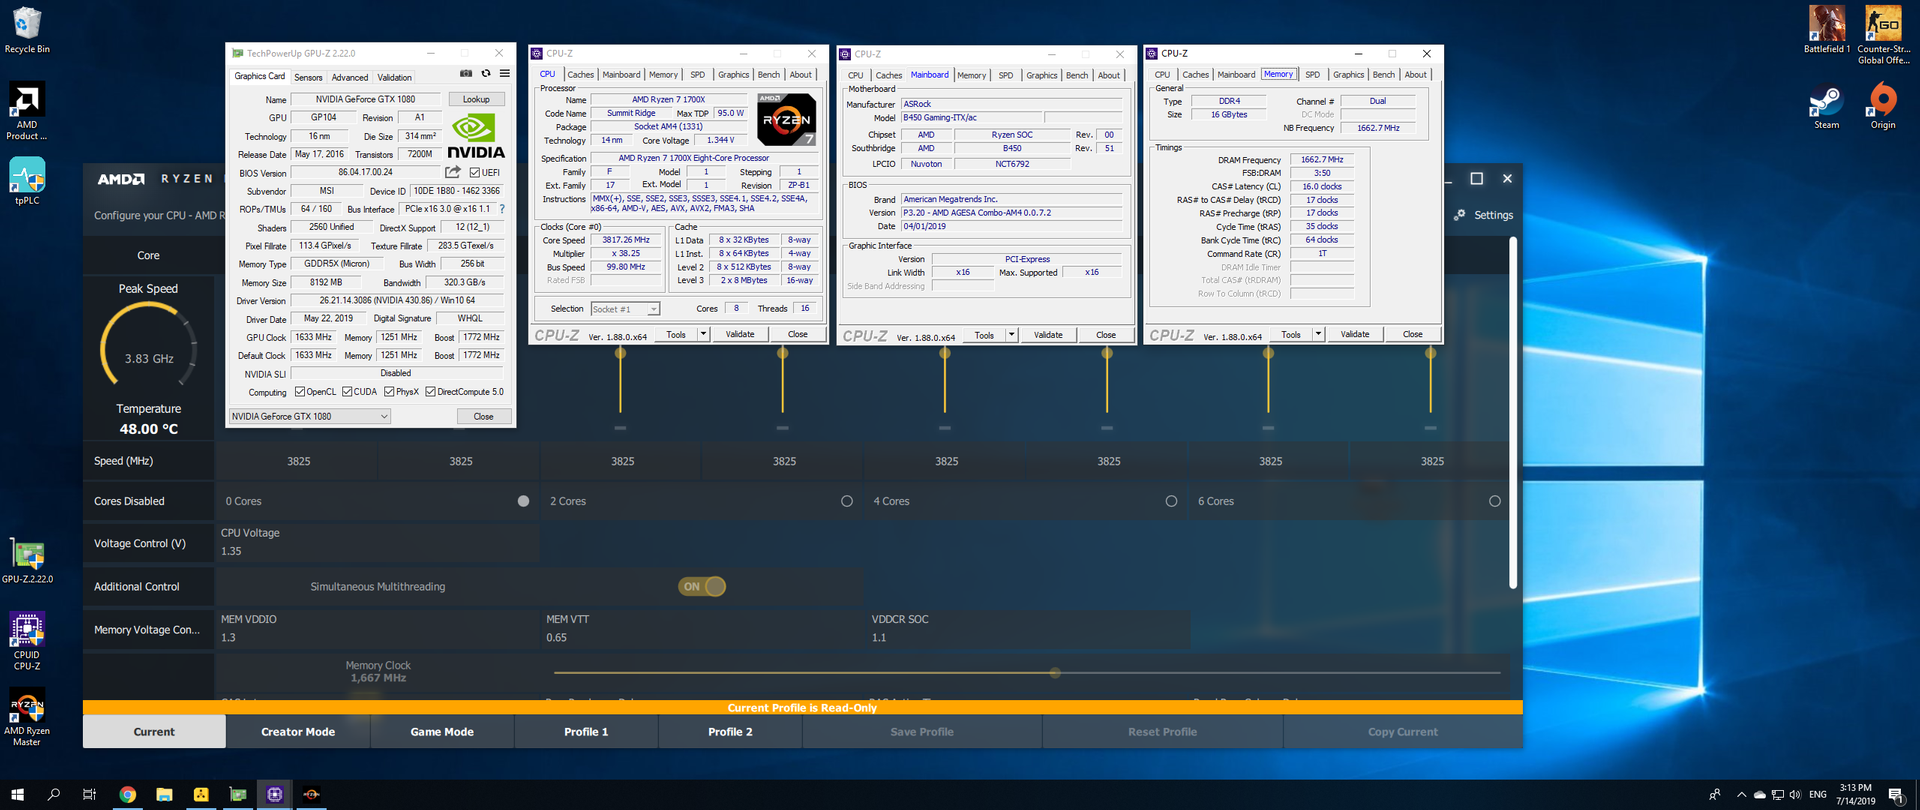Click CPU Voltage 1.35 field
Viewport: 1920px width, 810px height.
(378, 543)
